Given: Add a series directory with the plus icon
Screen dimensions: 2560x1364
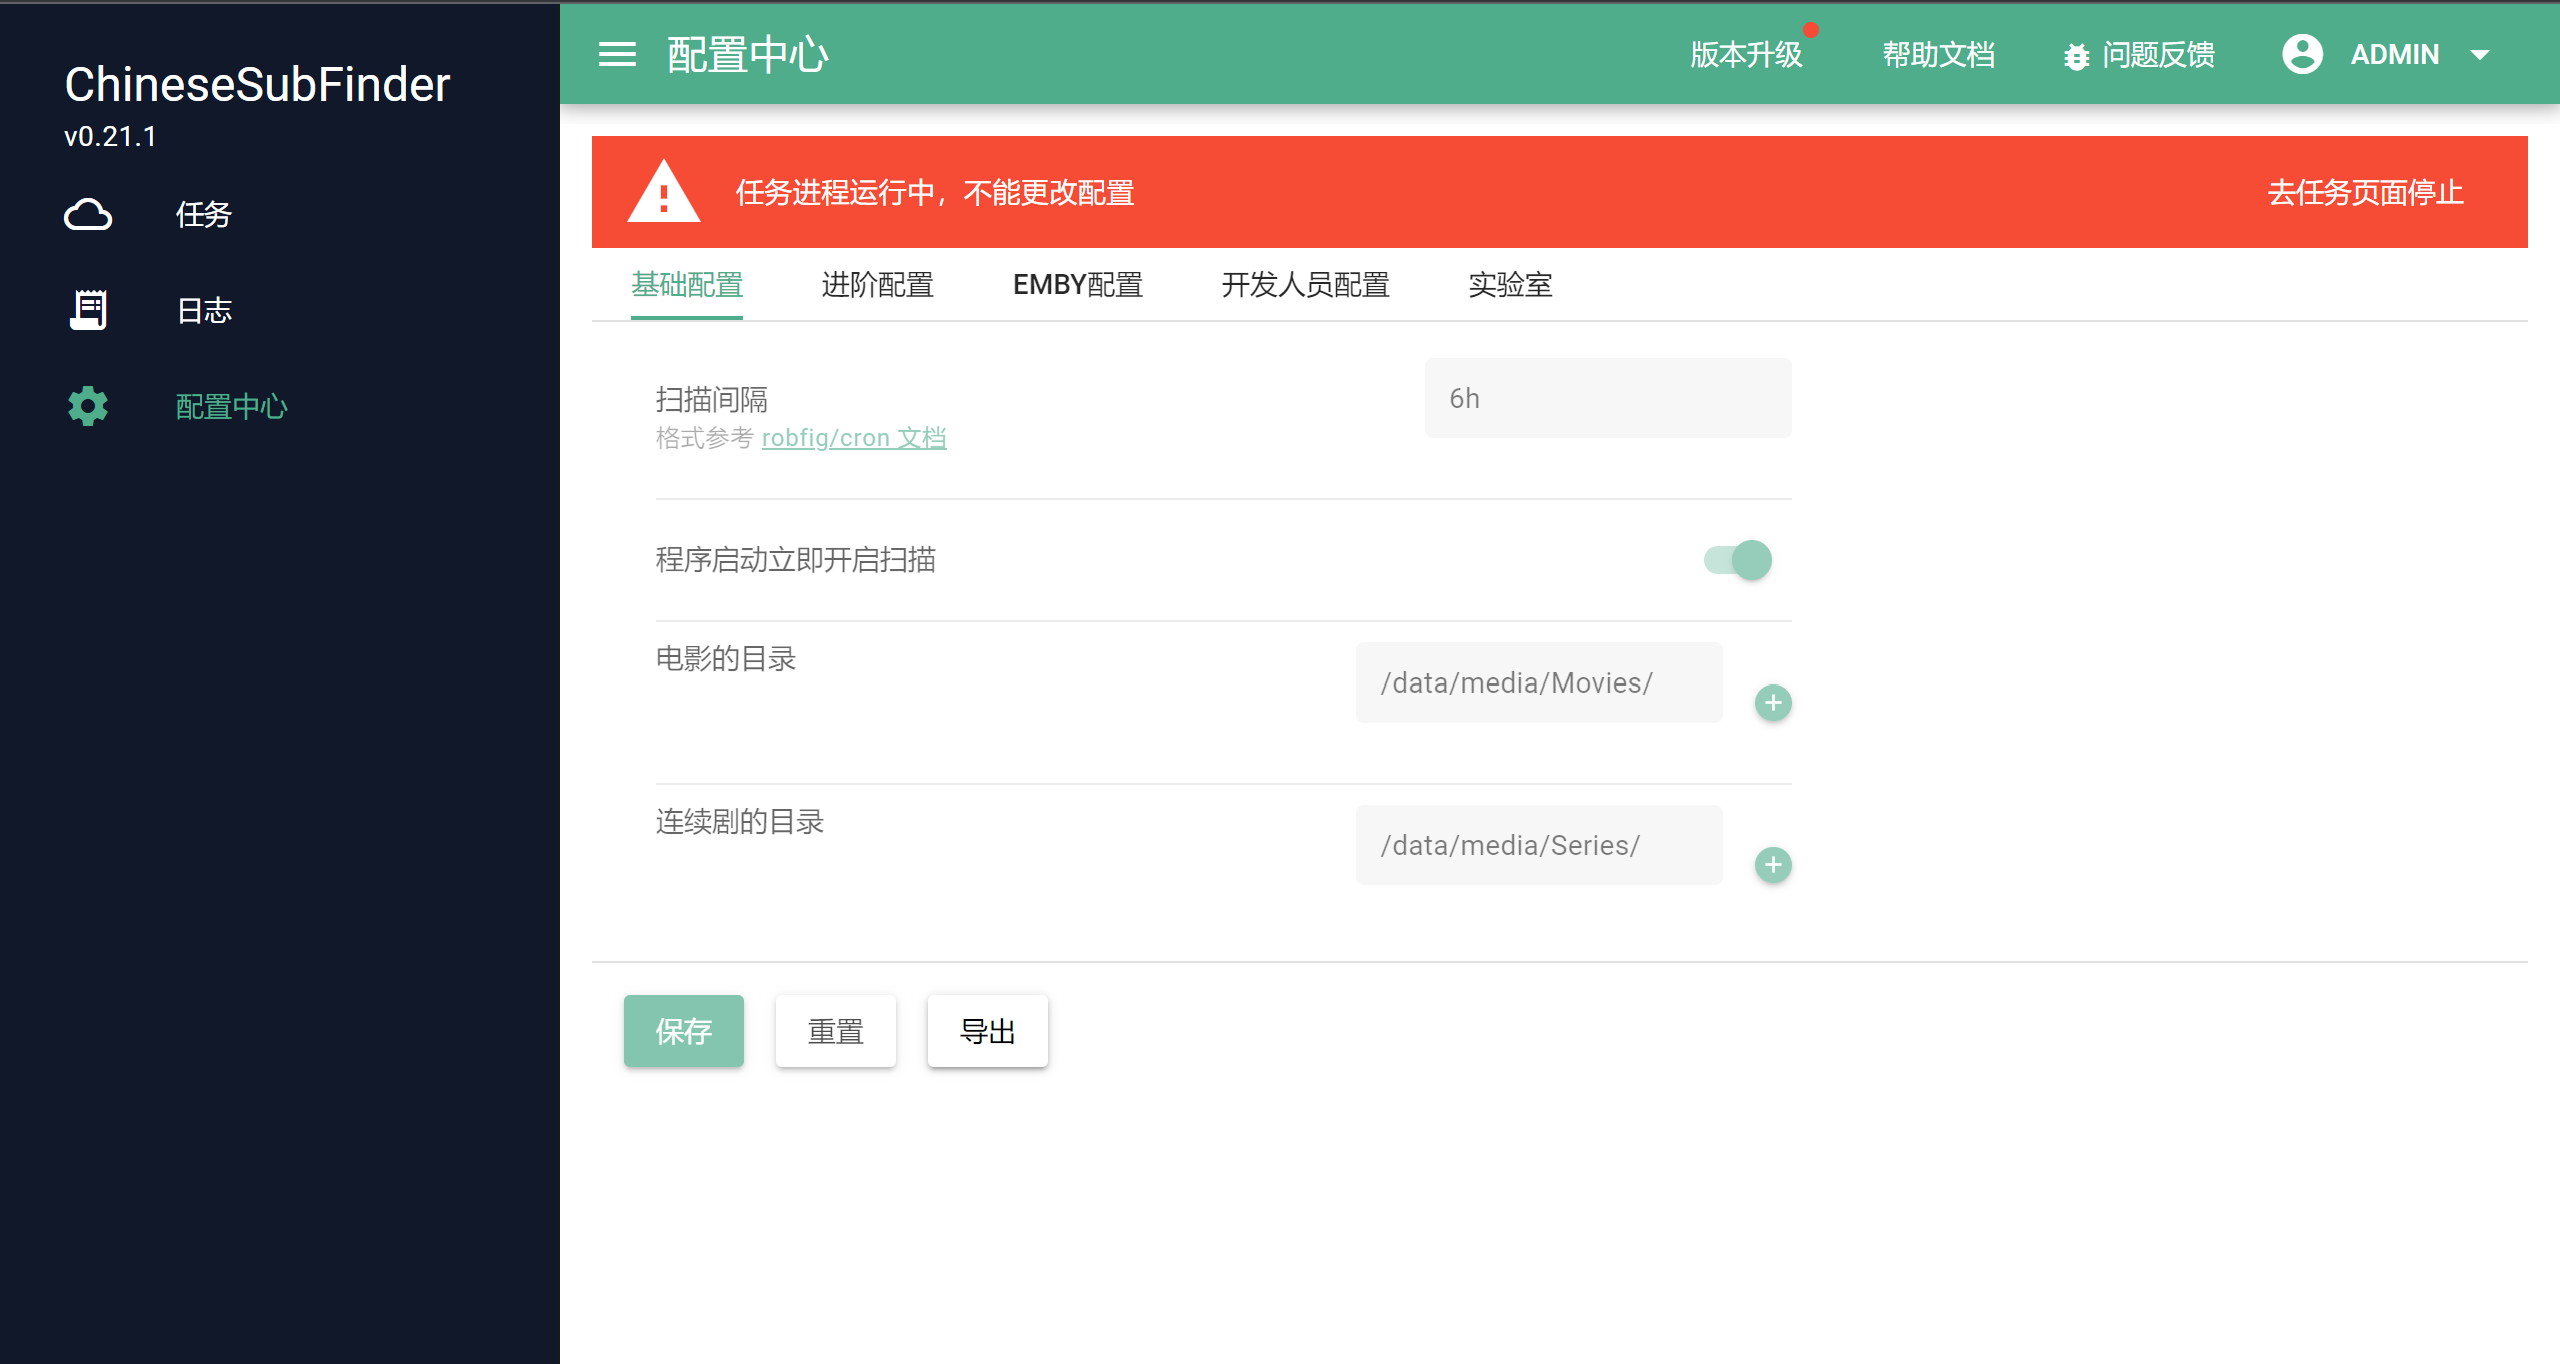Looking at the screenshot, I should (x=1773, y=864).
